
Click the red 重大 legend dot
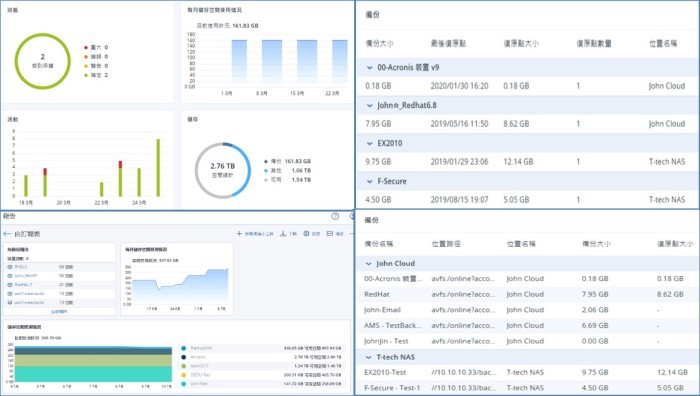(86, 47)
